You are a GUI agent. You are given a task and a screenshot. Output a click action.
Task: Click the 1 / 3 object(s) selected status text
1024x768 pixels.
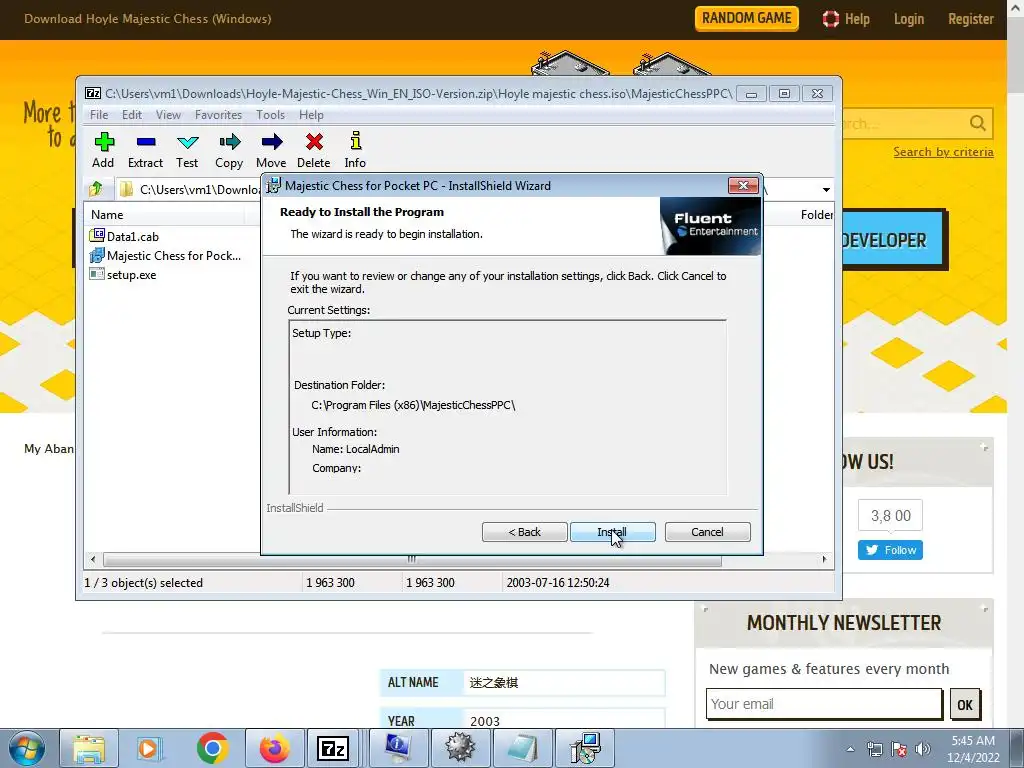144,583
